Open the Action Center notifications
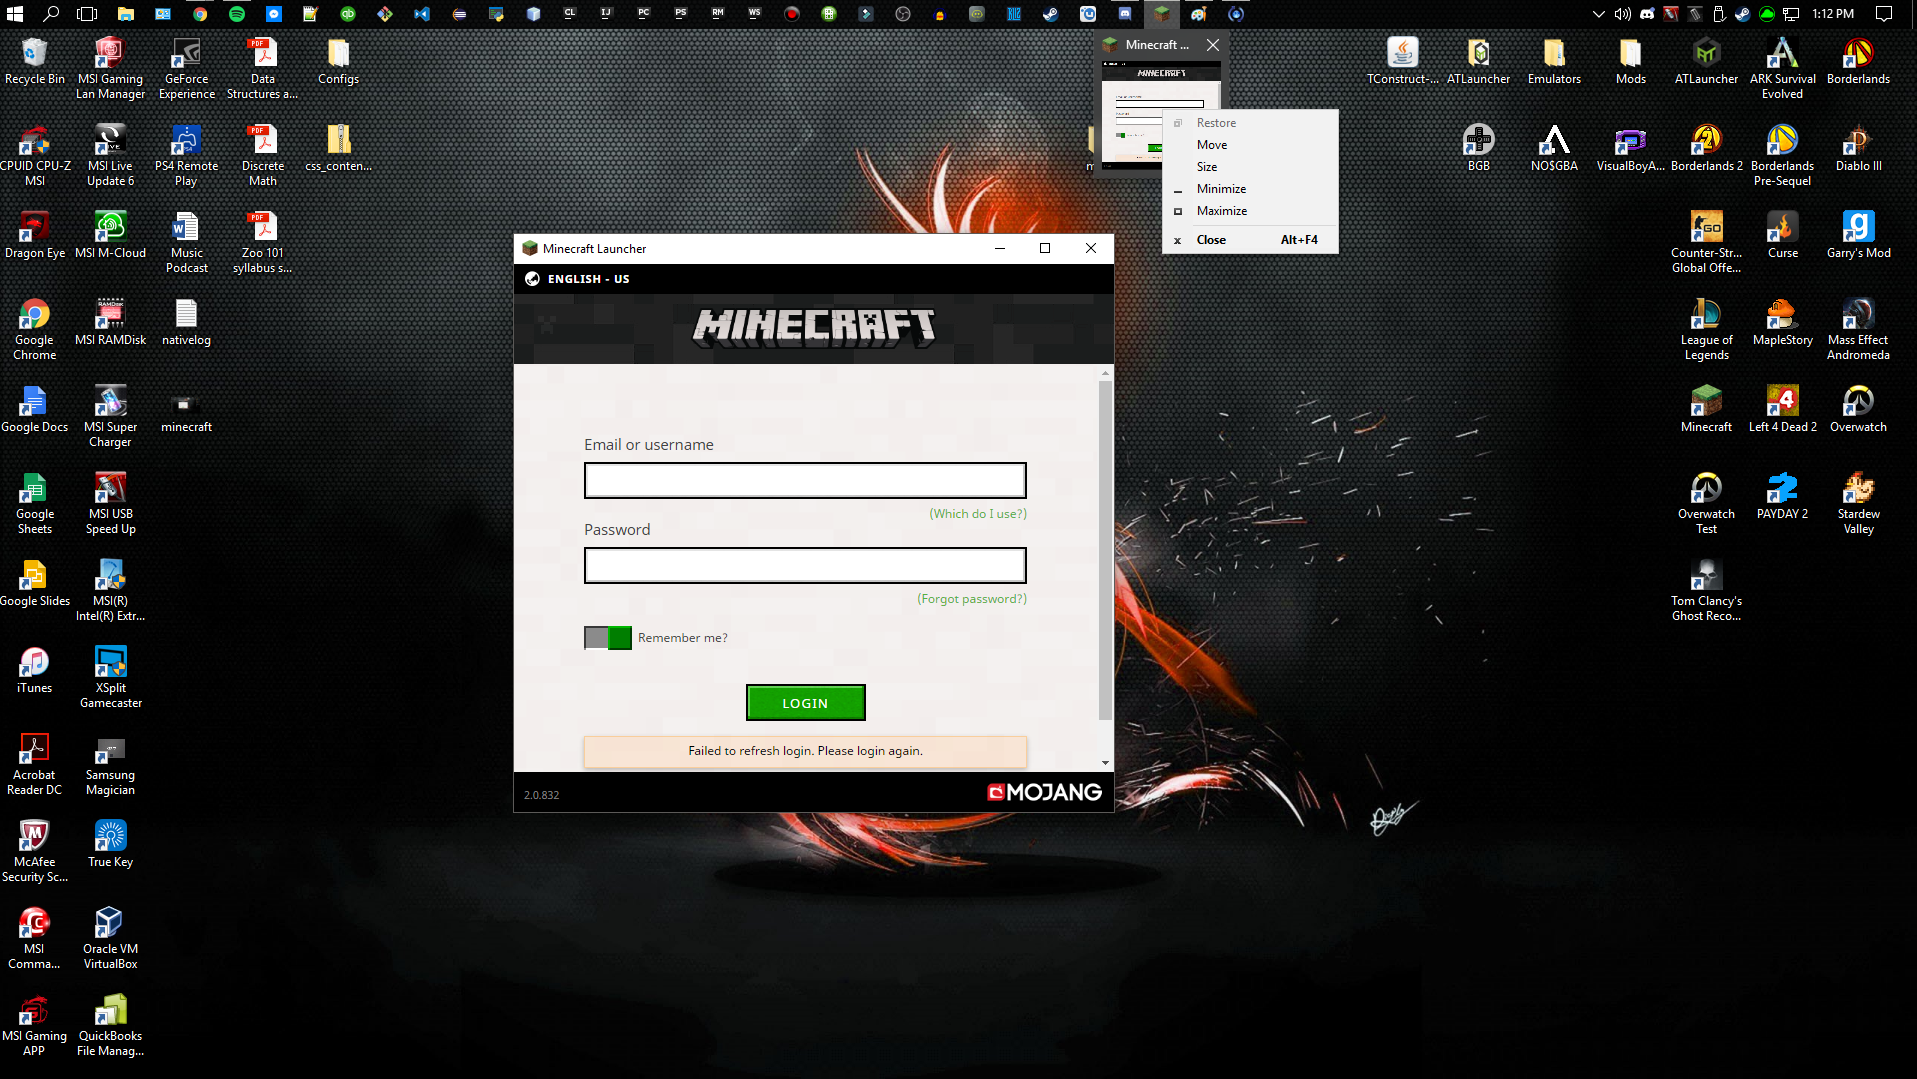 (1884, 14)
